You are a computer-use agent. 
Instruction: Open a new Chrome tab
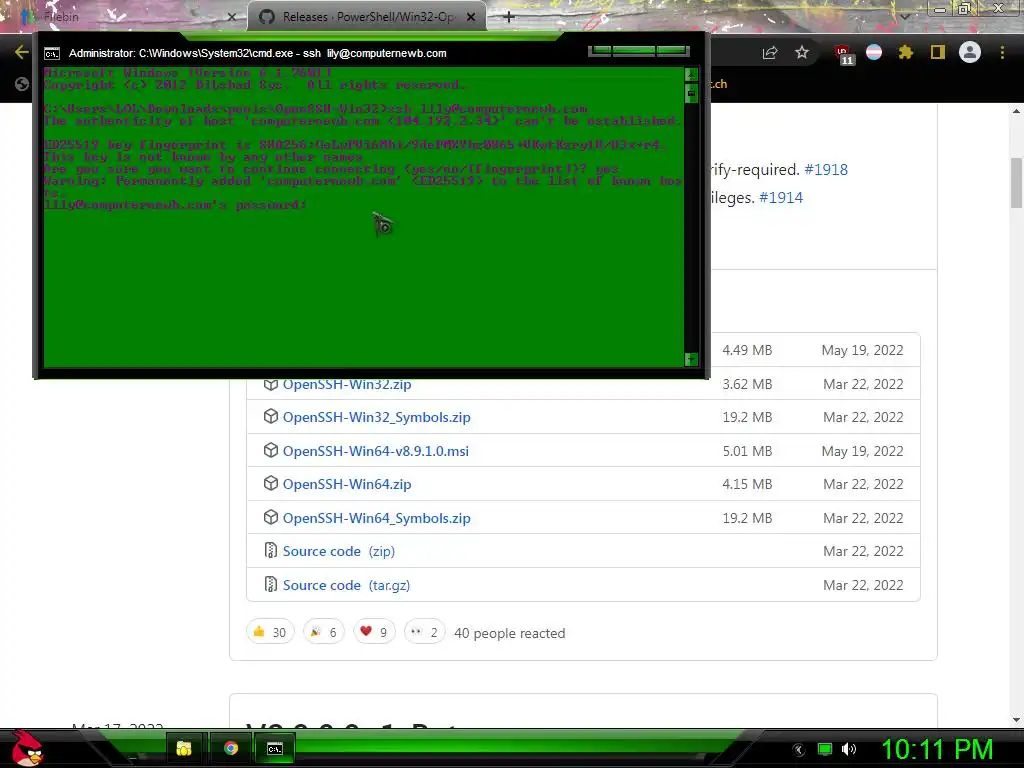tap(509, 17)
